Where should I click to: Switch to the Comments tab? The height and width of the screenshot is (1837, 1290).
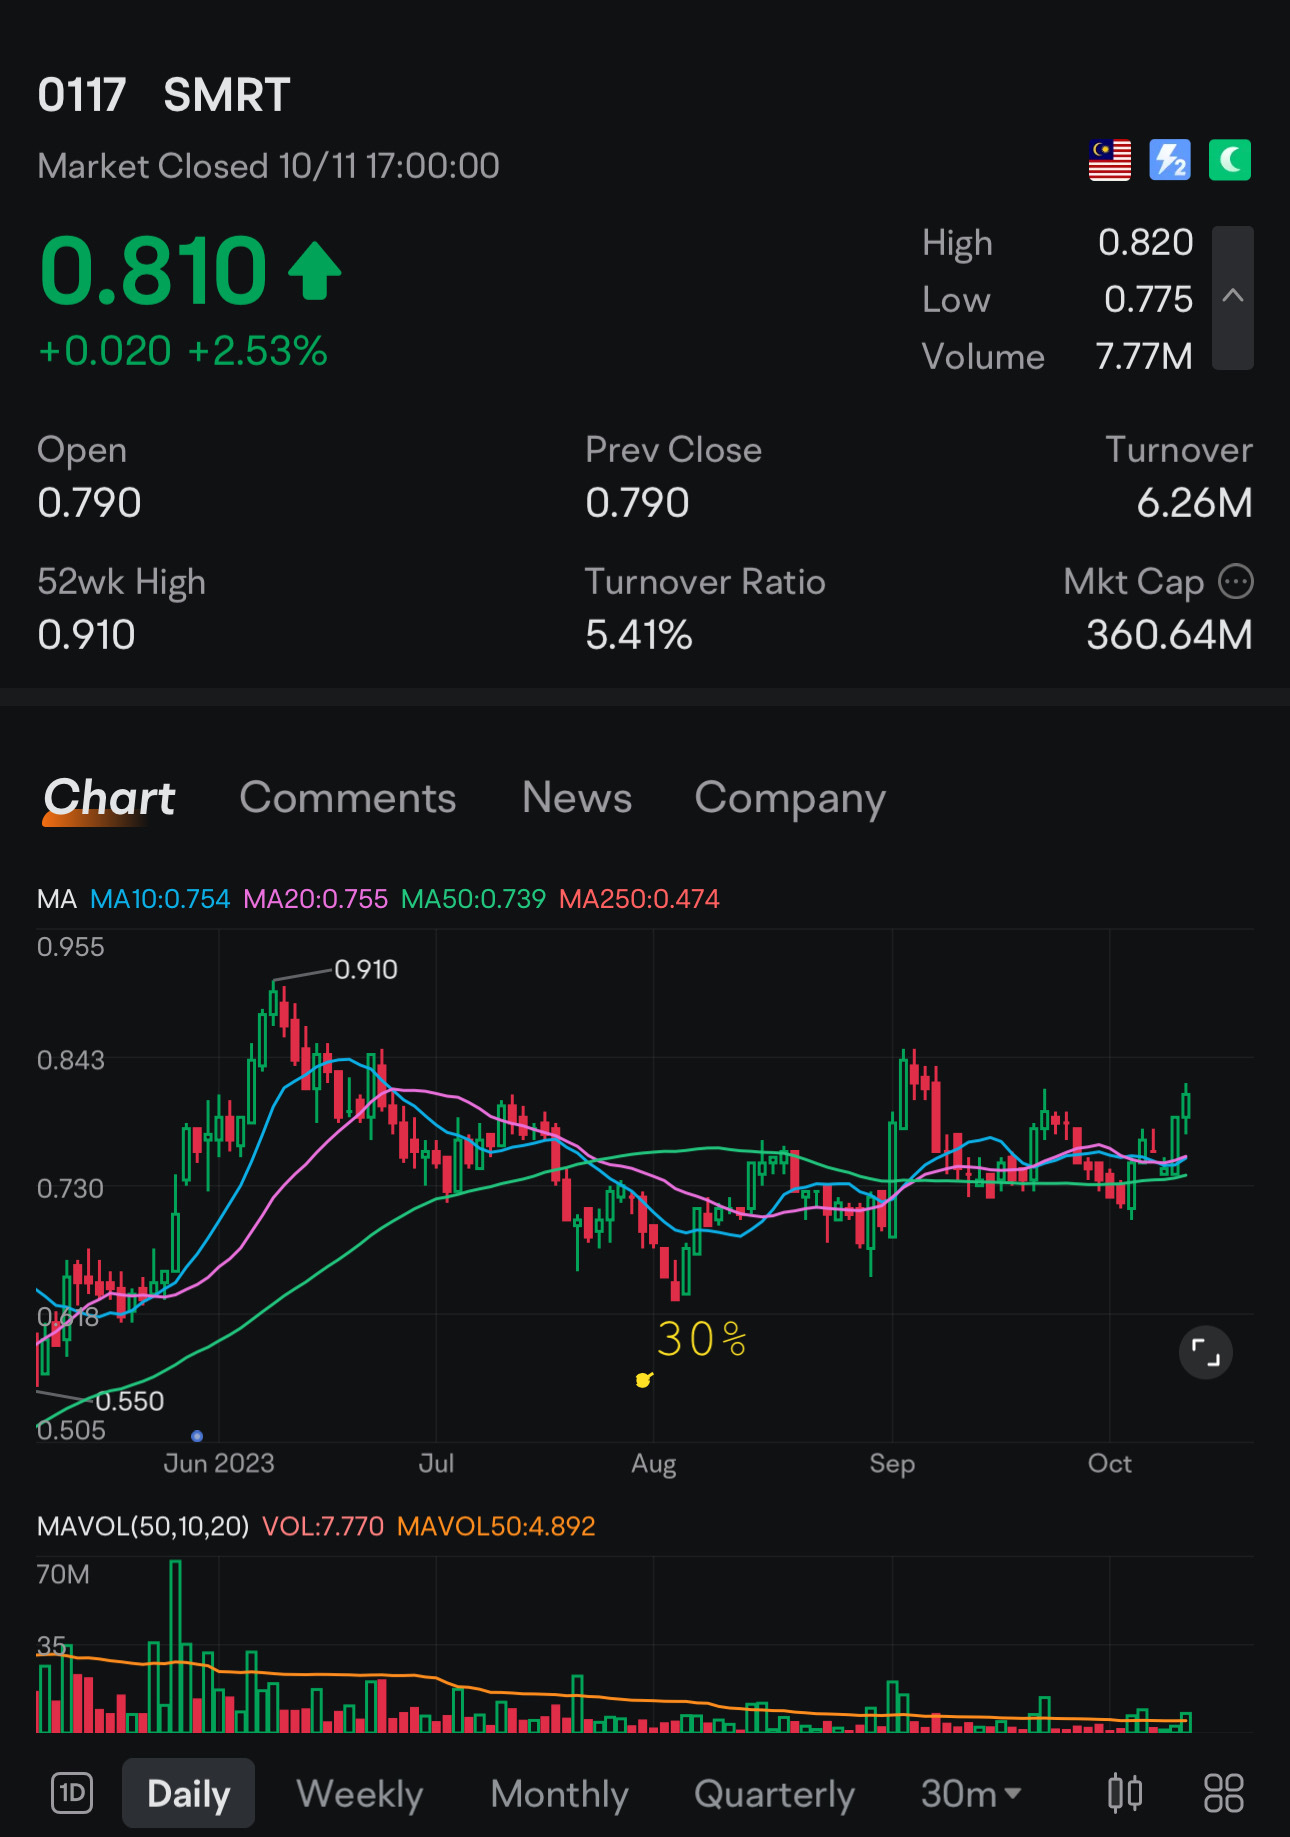[348, 798]
